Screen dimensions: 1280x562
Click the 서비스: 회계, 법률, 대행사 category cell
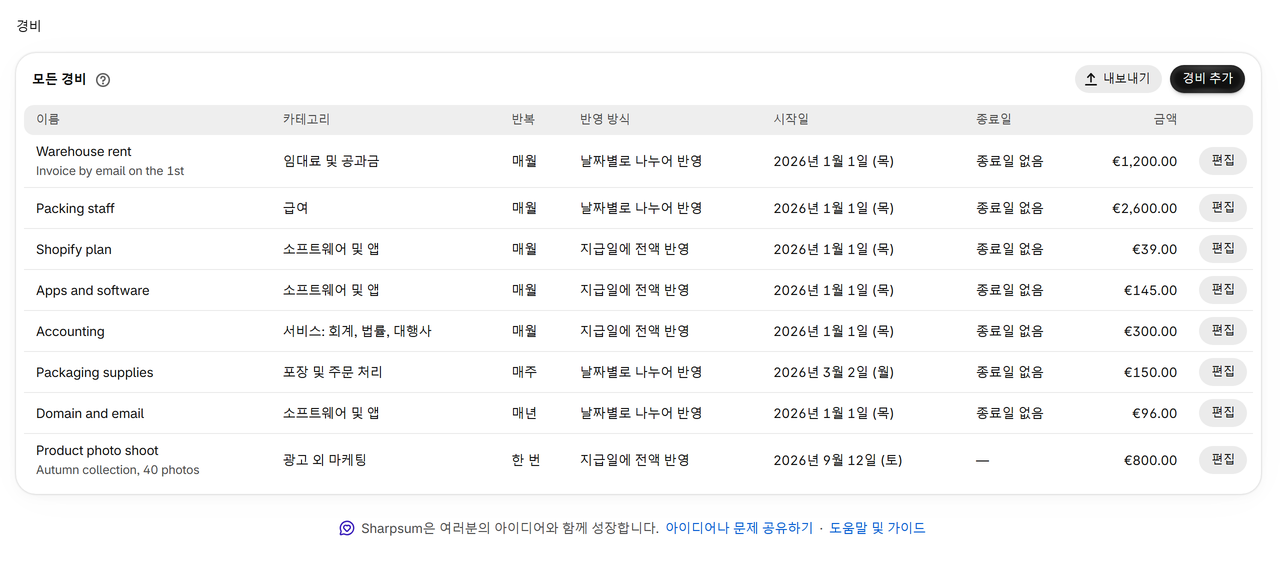coord(357,331)
